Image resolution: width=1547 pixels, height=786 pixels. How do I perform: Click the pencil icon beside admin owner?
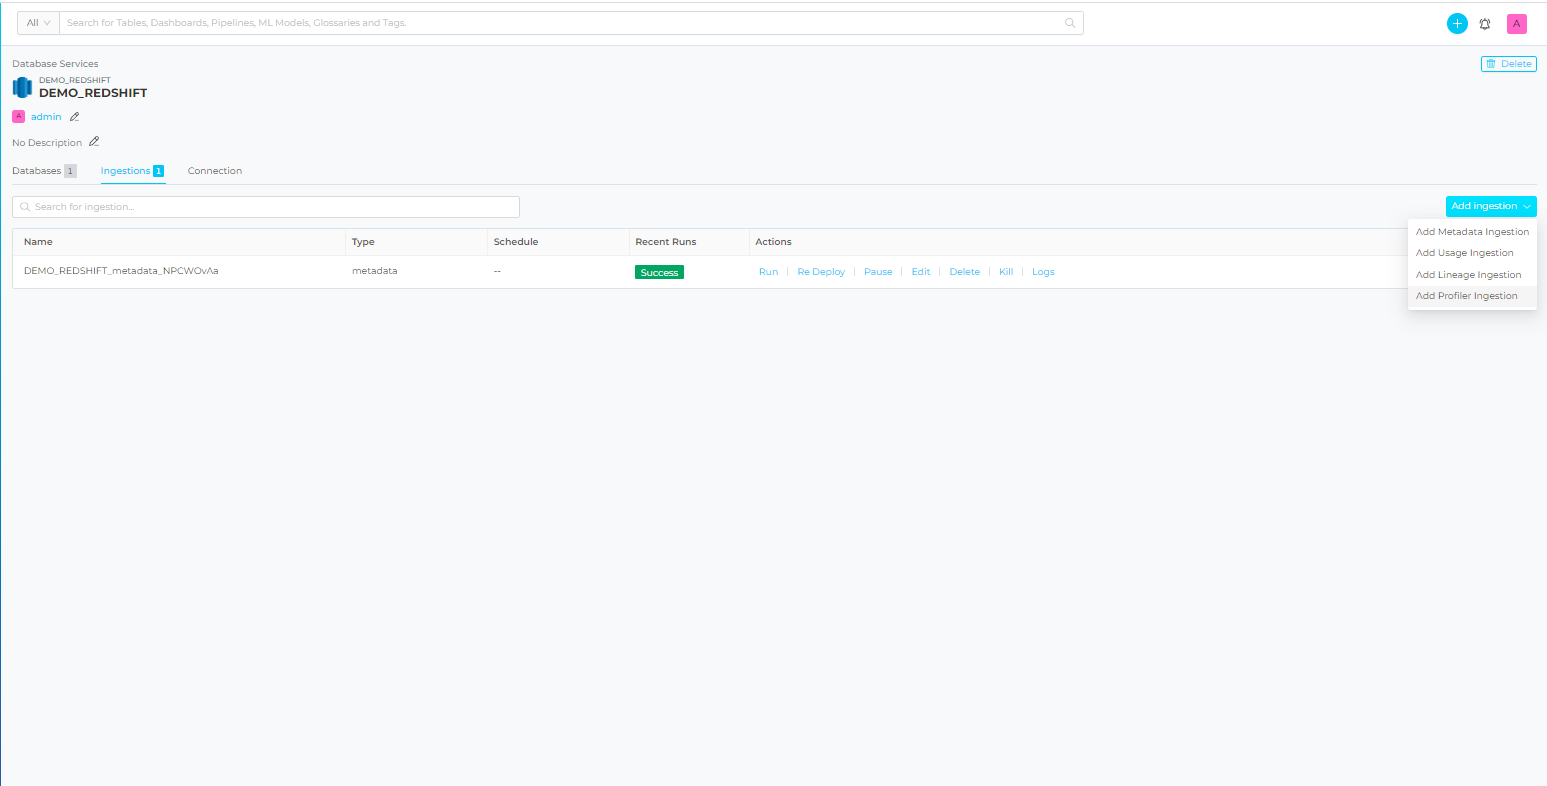pos(74,117)
